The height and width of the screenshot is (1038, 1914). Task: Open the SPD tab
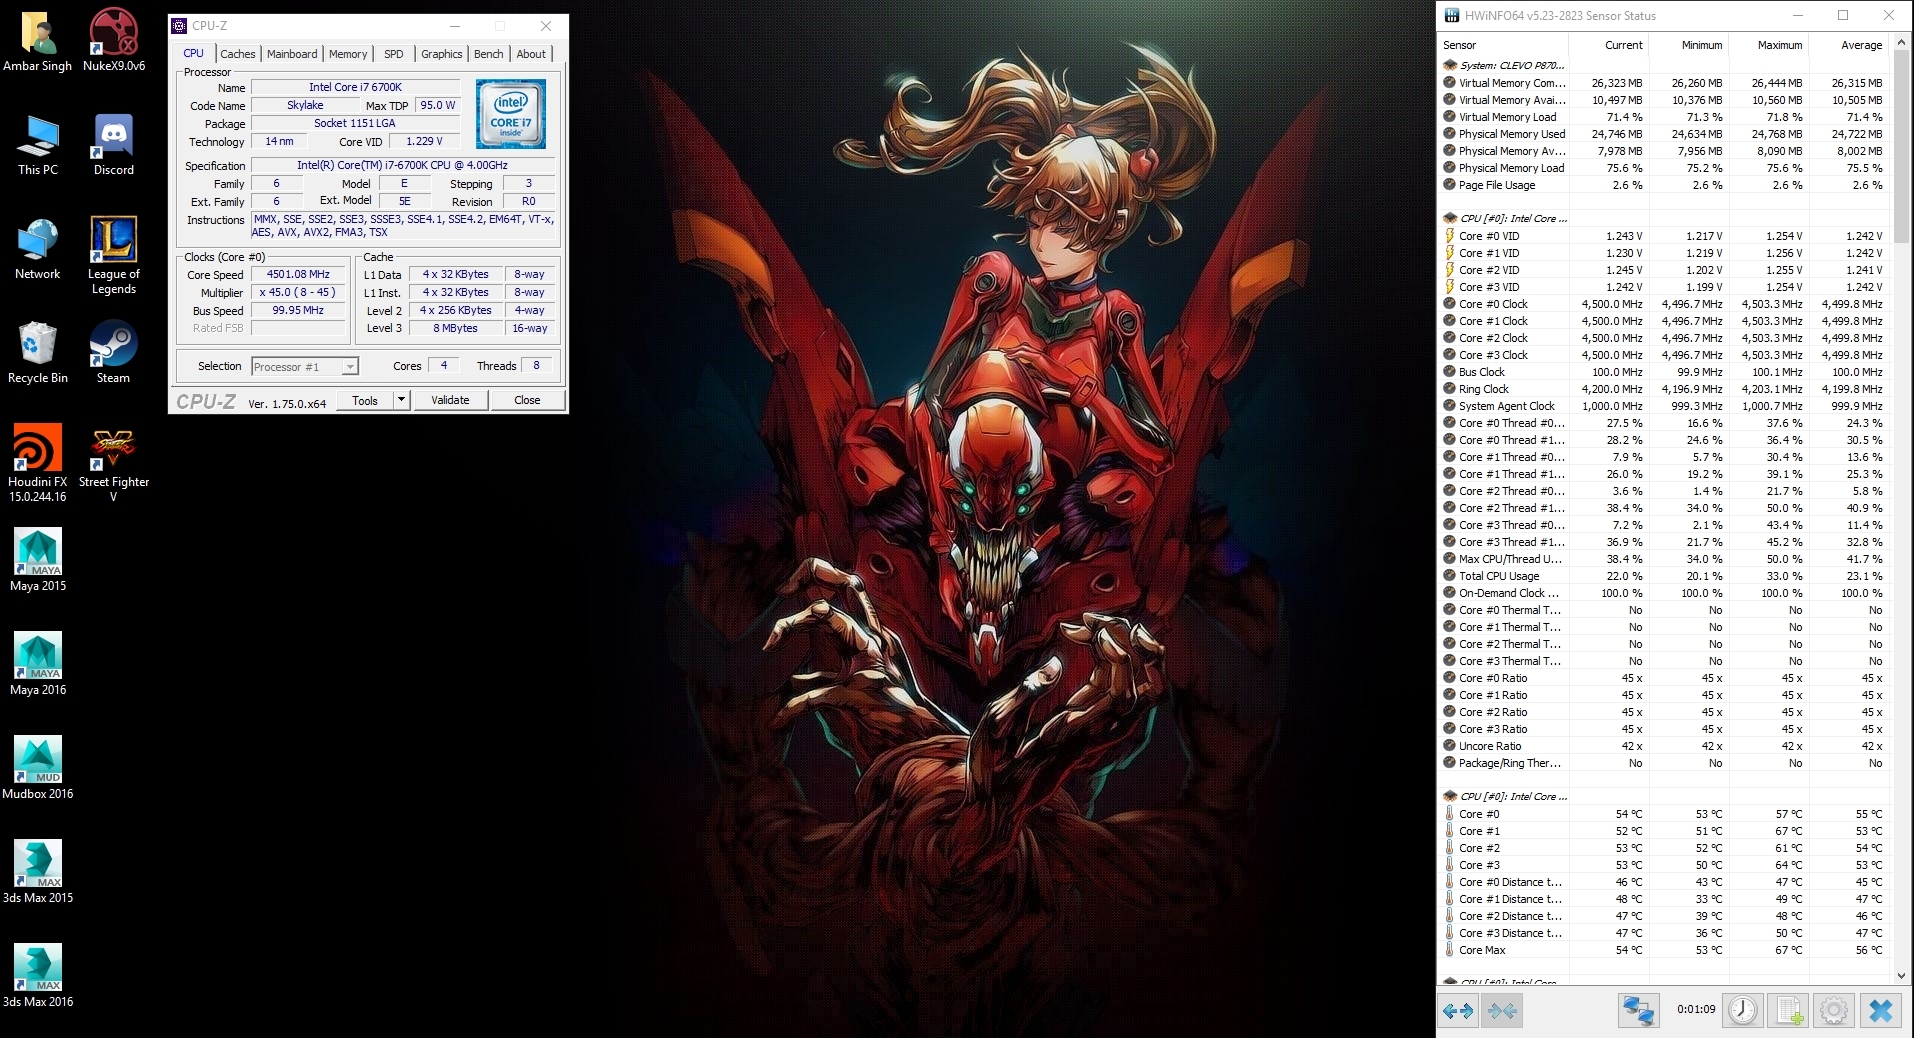(x=394, y=54)
